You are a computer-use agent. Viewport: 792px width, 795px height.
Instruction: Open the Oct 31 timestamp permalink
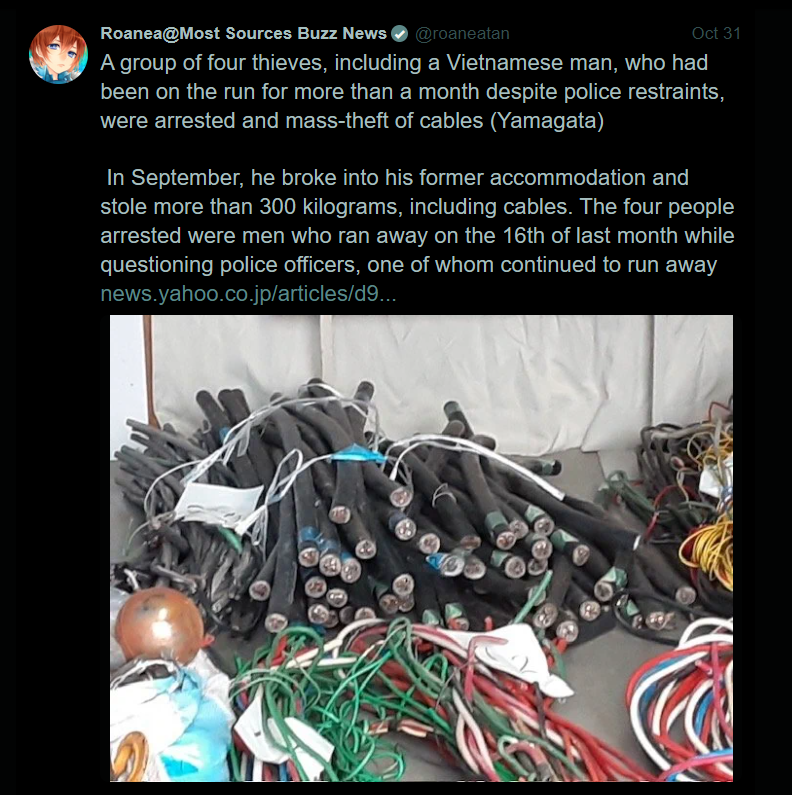(716, 33)
